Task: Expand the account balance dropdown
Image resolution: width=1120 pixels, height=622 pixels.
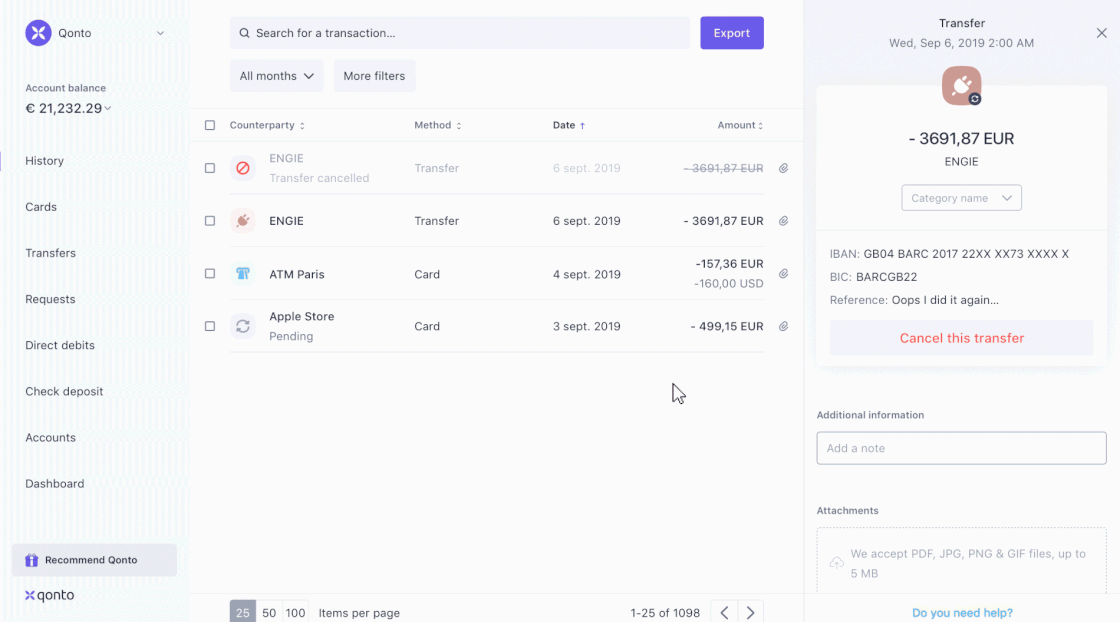Action: (108, 109)
